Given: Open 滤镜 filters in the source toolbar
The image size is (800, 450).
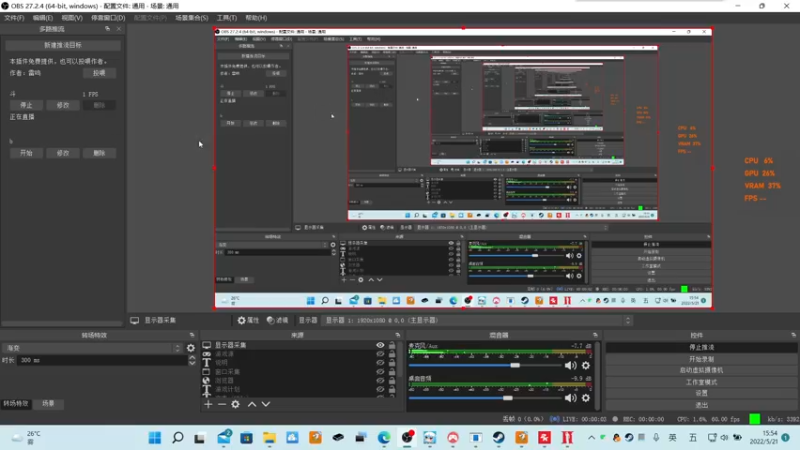Looking at the screenshot, I should pos(278,320).
